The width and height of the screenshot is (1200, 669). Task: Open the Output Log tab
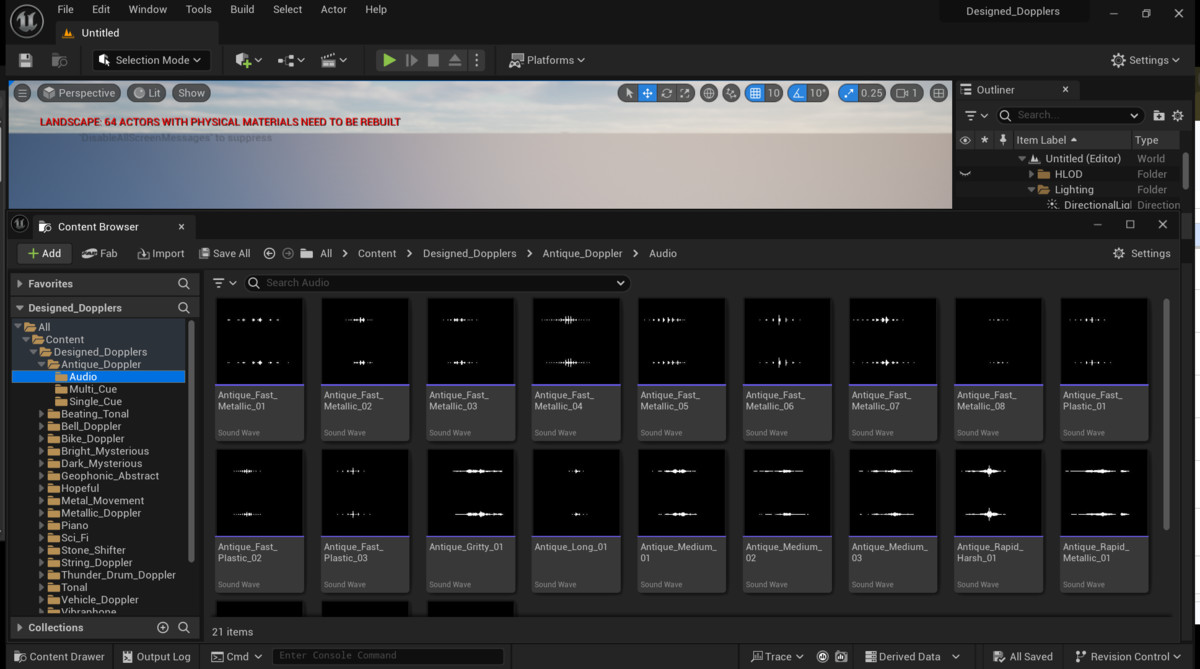[156, 657]
